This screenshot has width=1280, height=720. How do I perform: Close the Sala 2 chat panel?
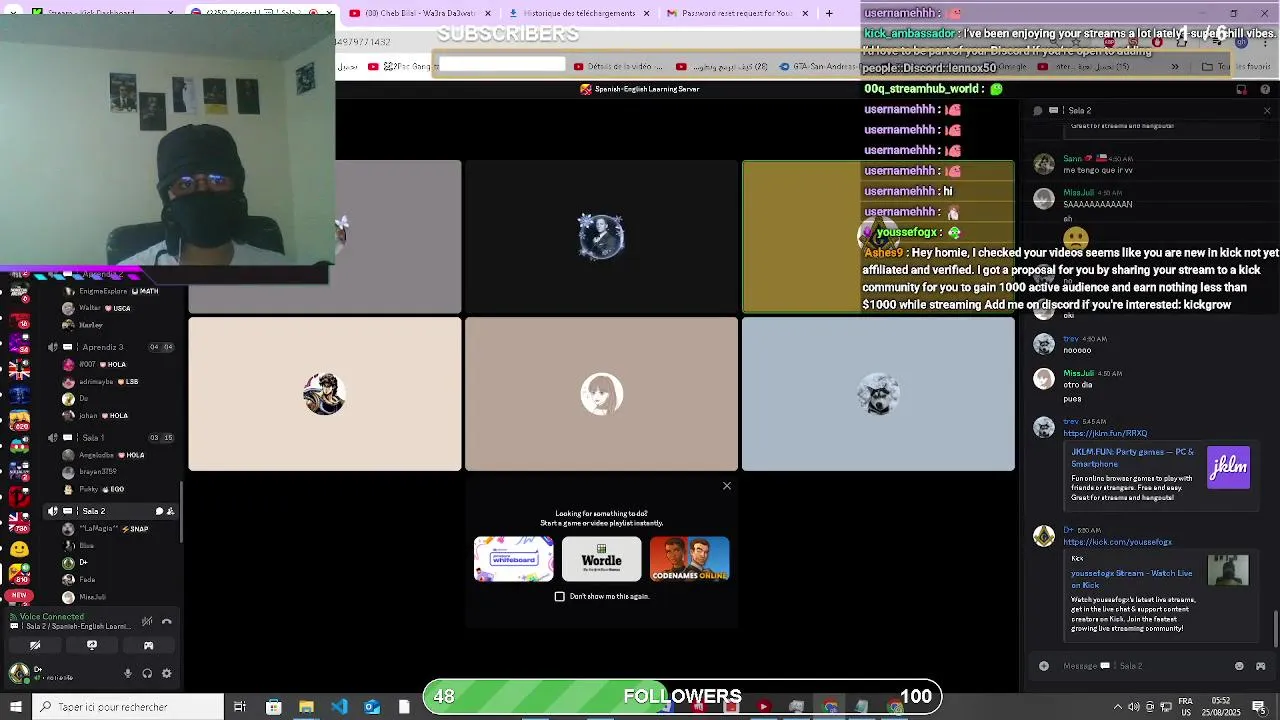click(1267, 110)
